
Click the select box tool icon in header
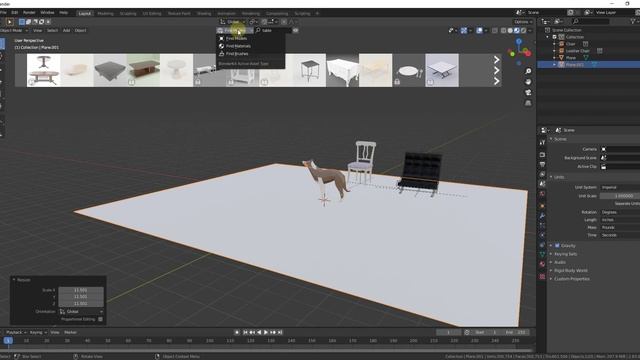[10, 22]
